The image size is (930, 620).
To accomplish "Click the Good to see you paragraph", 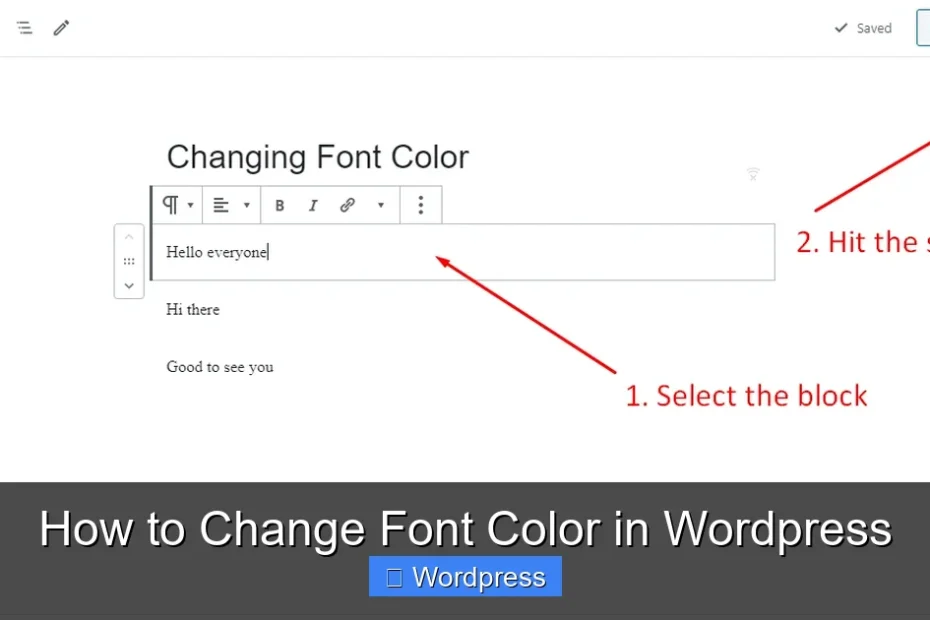I will point(220,367).
